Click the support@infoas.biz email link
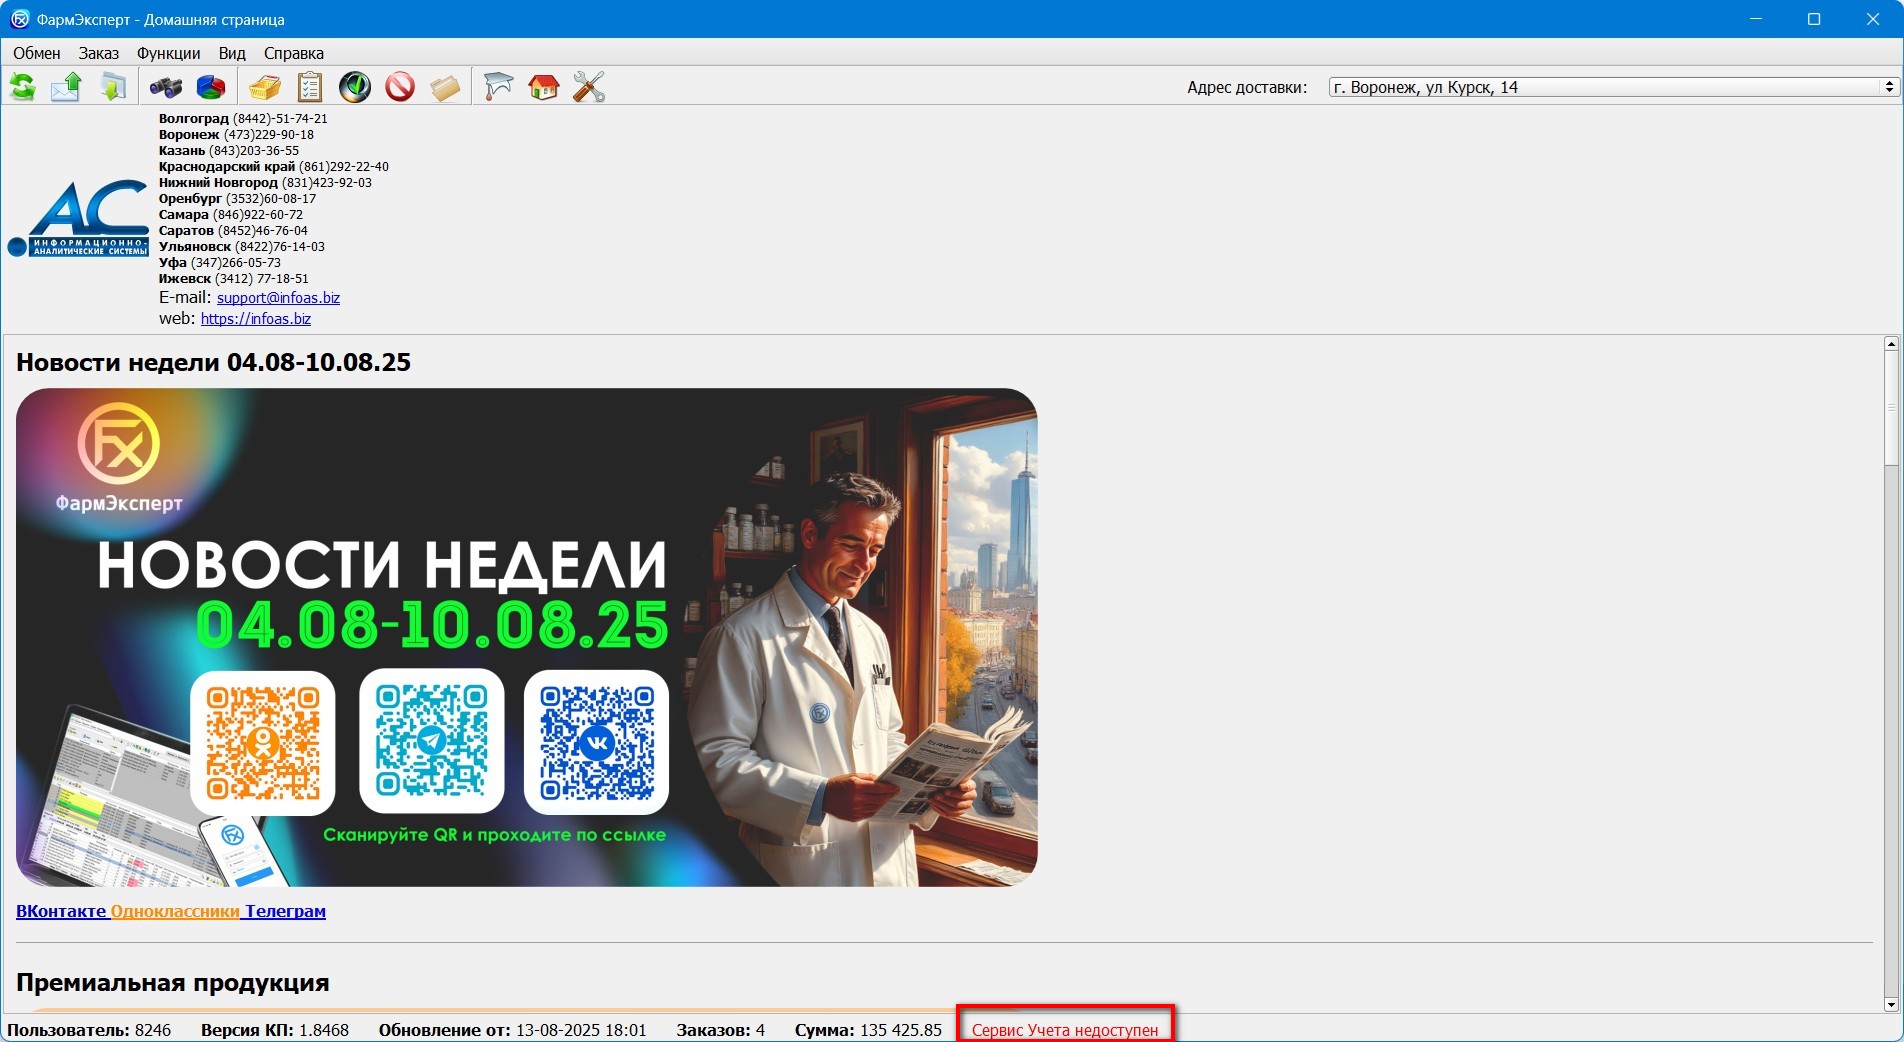The width and height of the screenshot is (1904, 1042). (x=278, y=298)
